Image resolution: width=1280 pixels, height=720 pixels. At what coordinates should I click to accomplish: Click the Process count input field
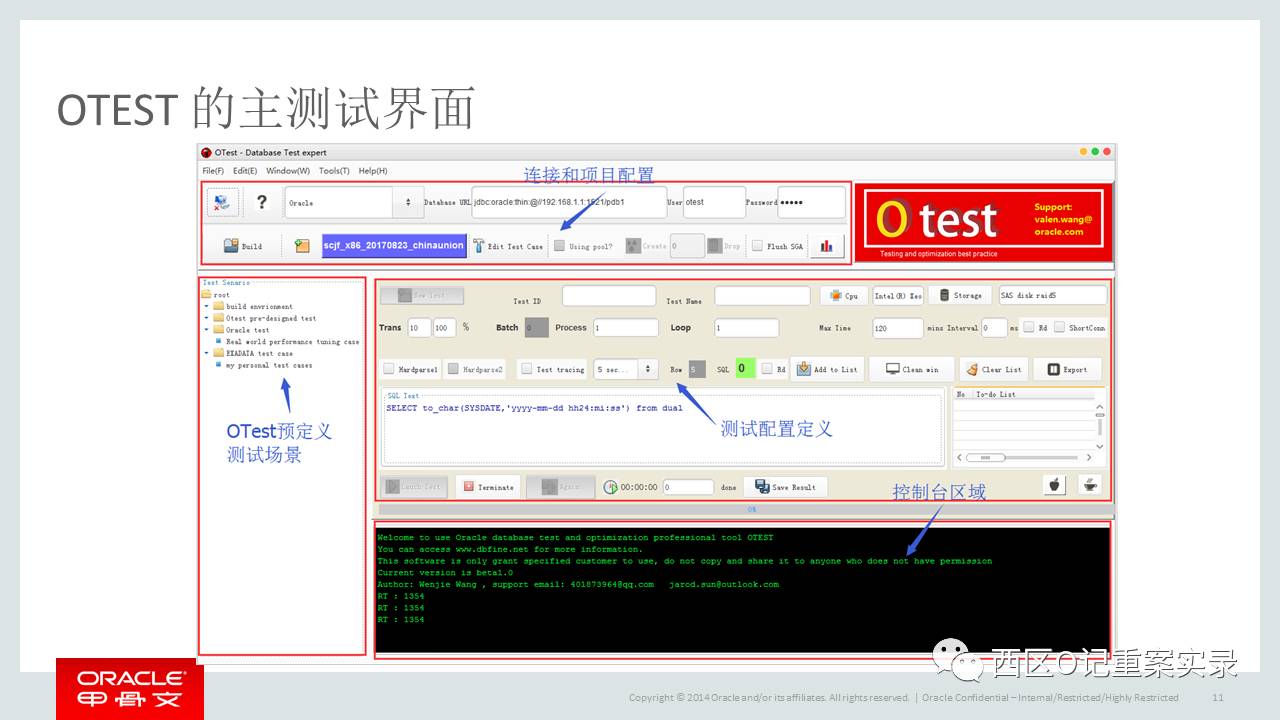[x=626, y=328]
